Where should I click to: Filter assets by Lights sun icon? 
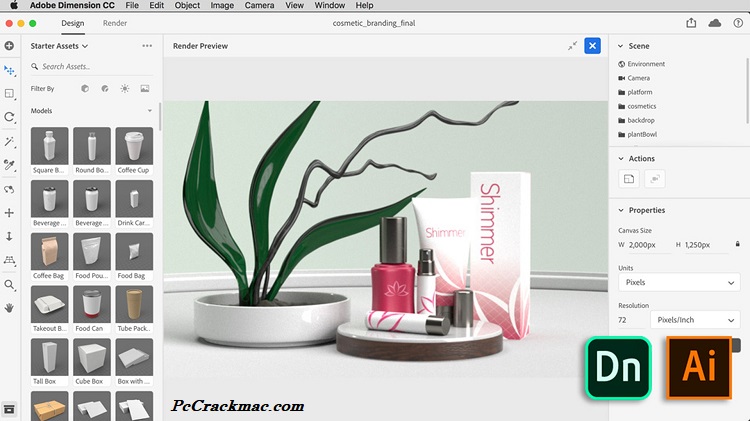pos(125,88)
